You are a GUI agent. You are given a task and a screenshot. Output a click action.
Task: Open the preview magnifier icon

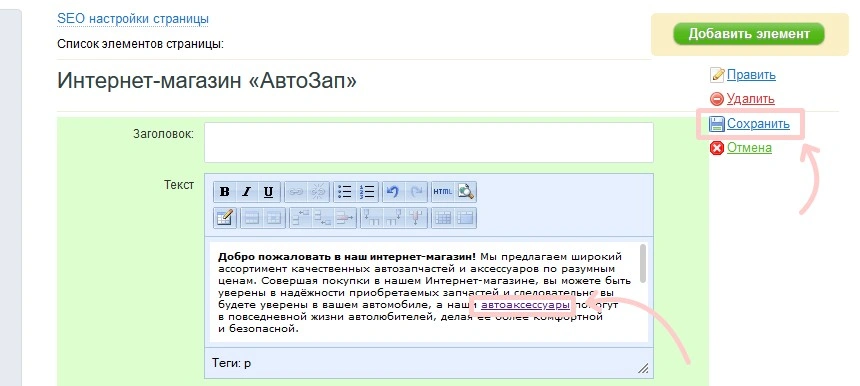pos(465,192)
